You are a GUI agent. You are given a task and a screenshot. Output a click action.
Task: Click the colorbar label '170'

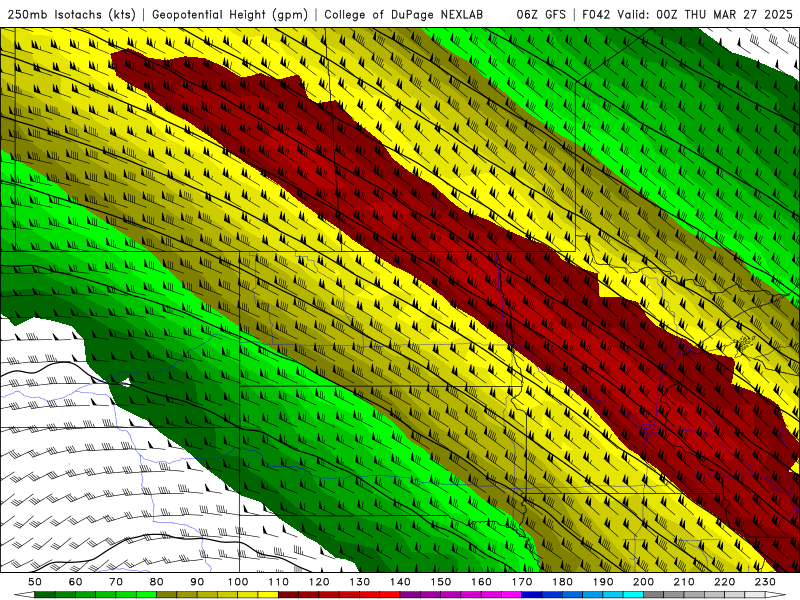(522, 582)
